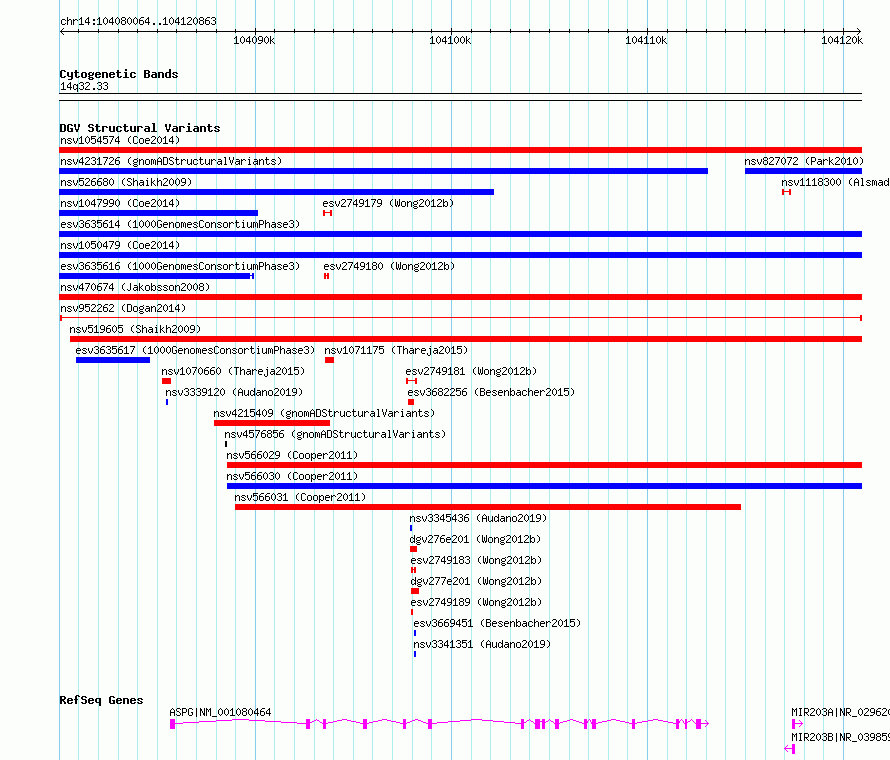The image size is (890, 760).
Task: Click the red dgv277e201 variant block
Action: coord(415,591)
